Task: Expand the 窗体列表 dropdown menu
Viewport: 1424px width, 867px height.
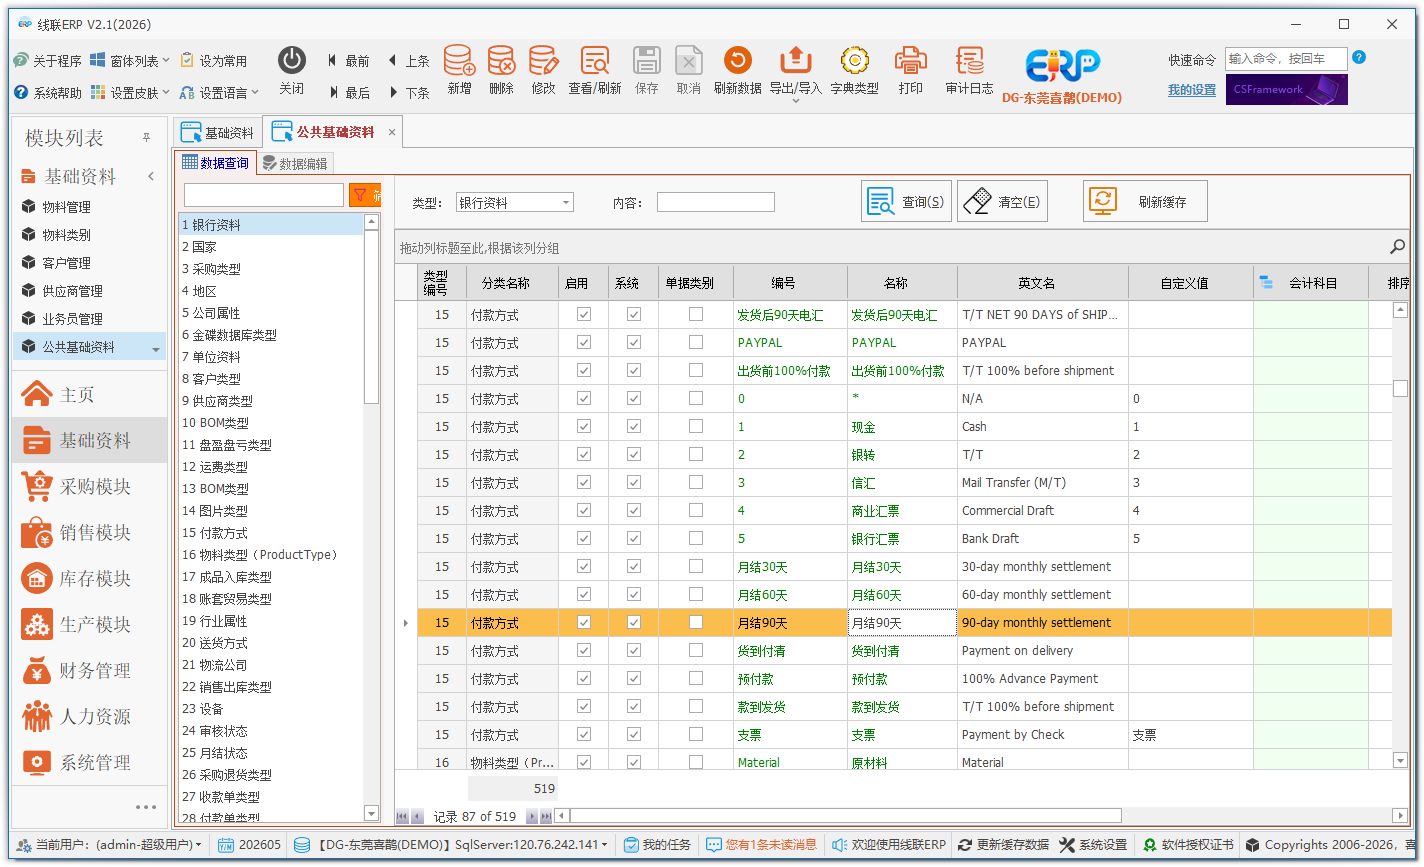Action: [x=165, y=61]
